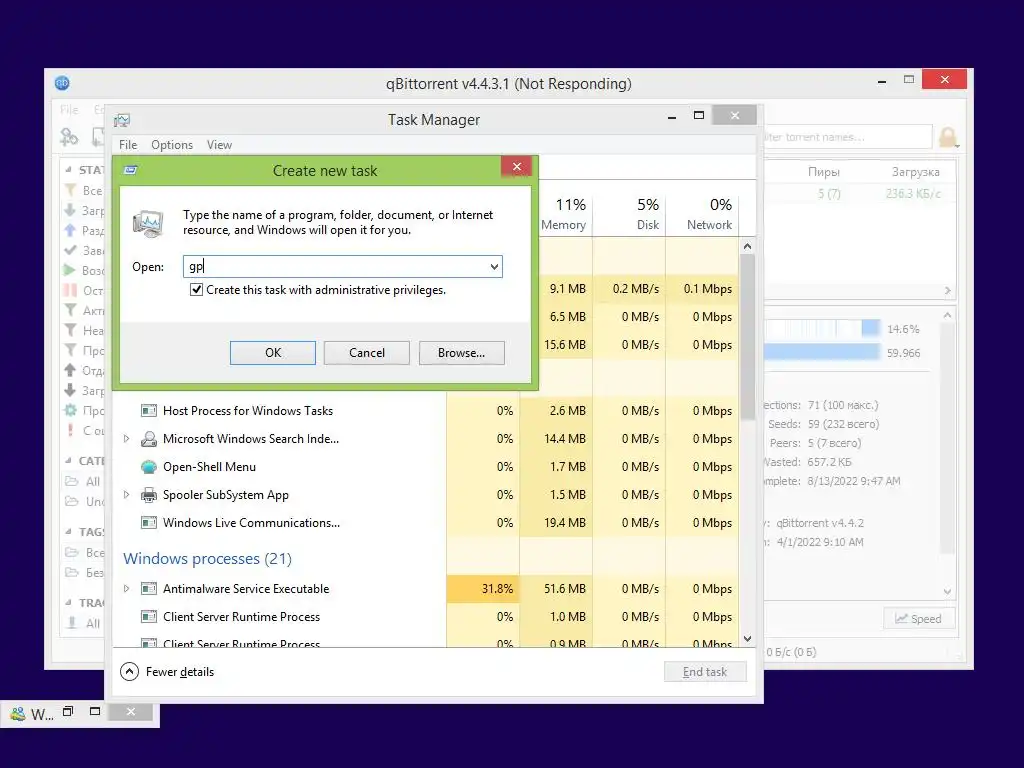
Task: Click the lock icon in qBittorrent toolbar
Action: click(x=948, y=137)
